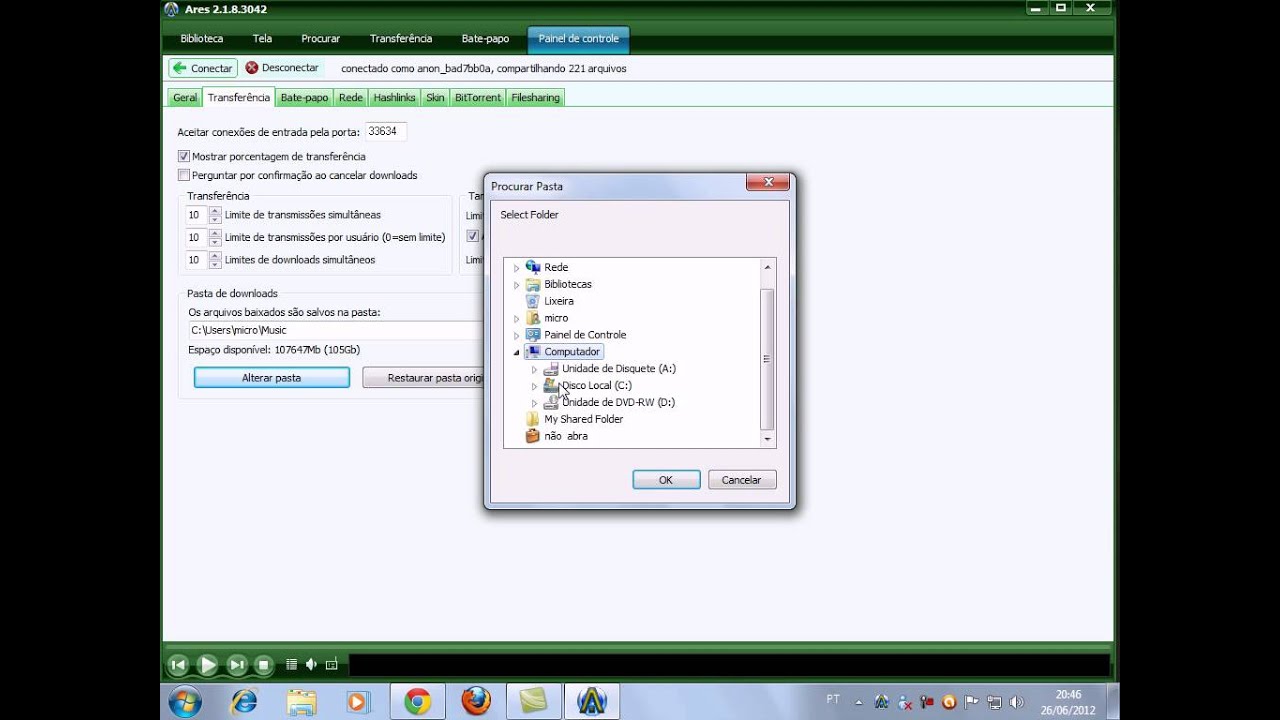
Task: Toggle Mostrar porcentagem de transferência checkbox
Action: tap(184, 157)
